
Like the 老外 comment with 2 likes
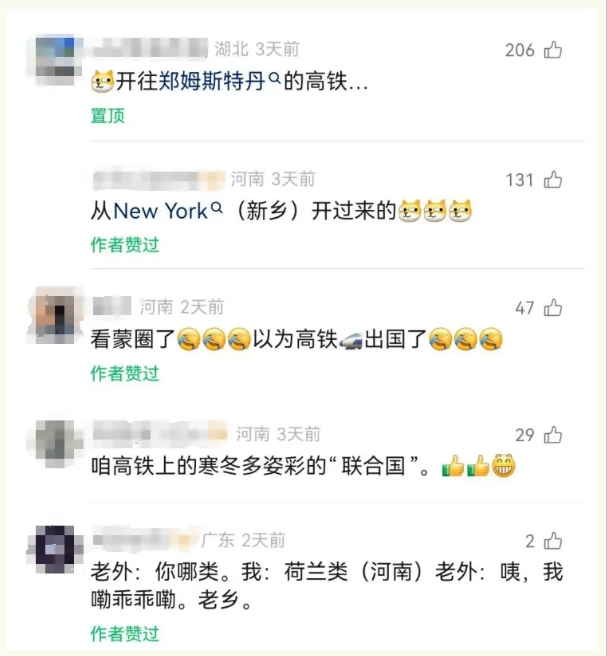click(553, 541)
